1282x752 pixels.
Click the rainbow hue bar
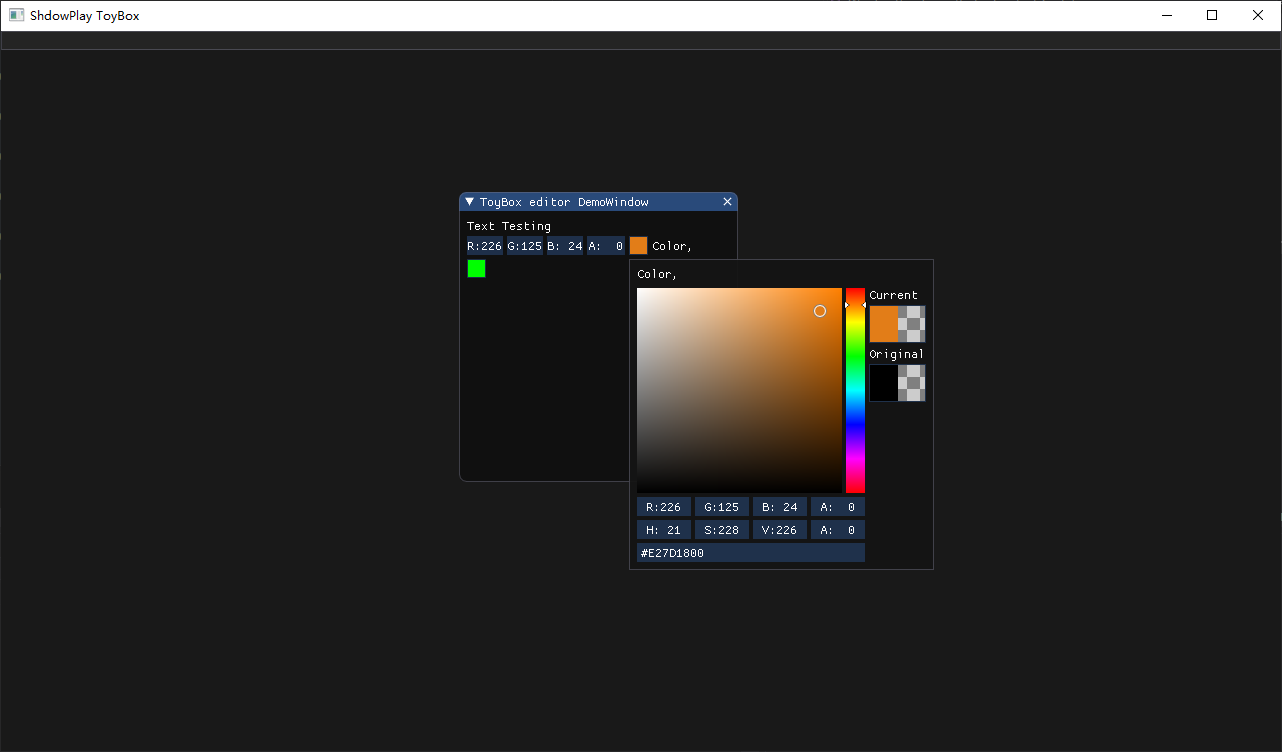click(x=855, y=390)
